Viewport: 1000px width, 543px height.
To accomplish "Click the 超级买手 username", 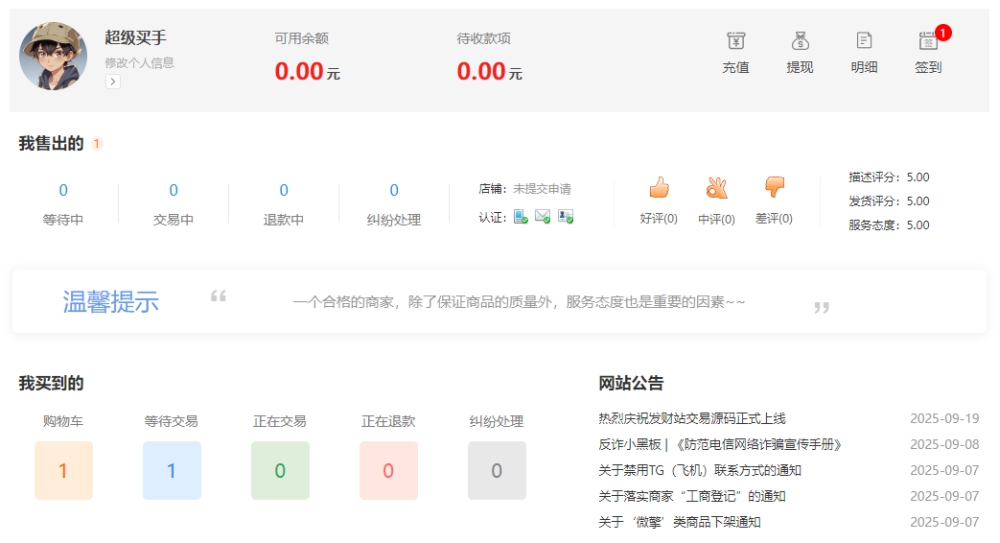I will point(136,38).
